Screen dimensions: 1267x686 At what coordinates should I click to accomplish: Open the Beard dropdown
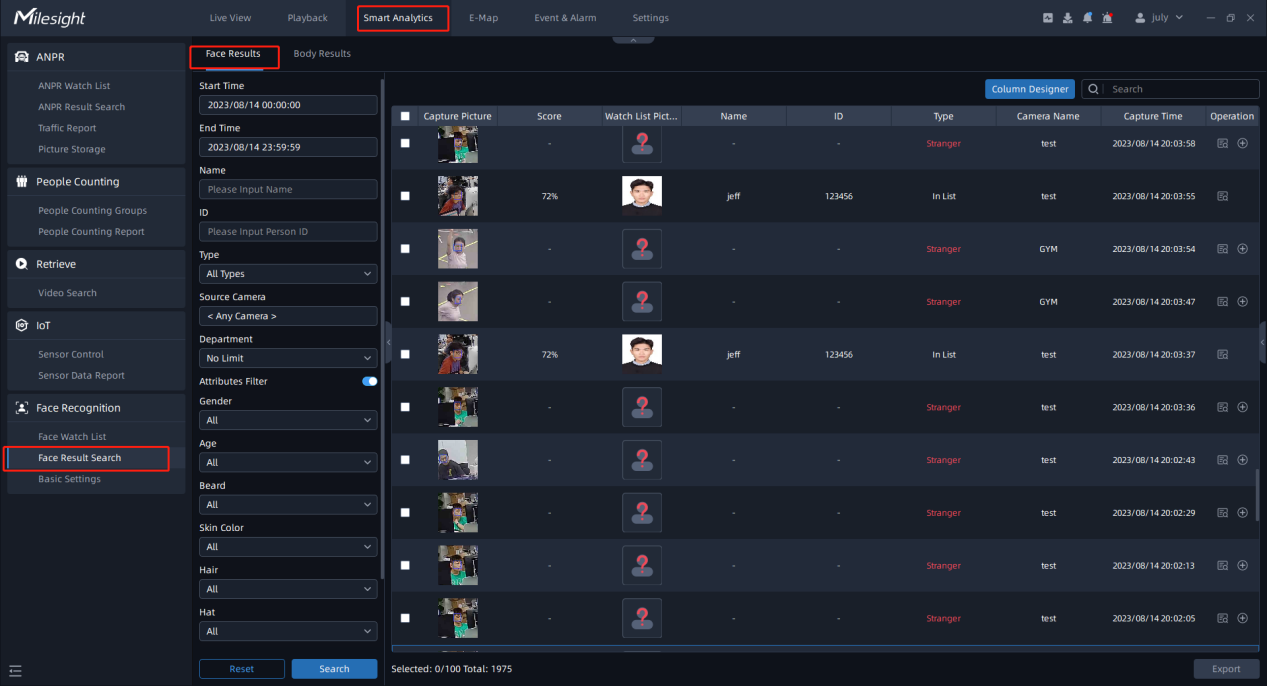coord(288,505)
